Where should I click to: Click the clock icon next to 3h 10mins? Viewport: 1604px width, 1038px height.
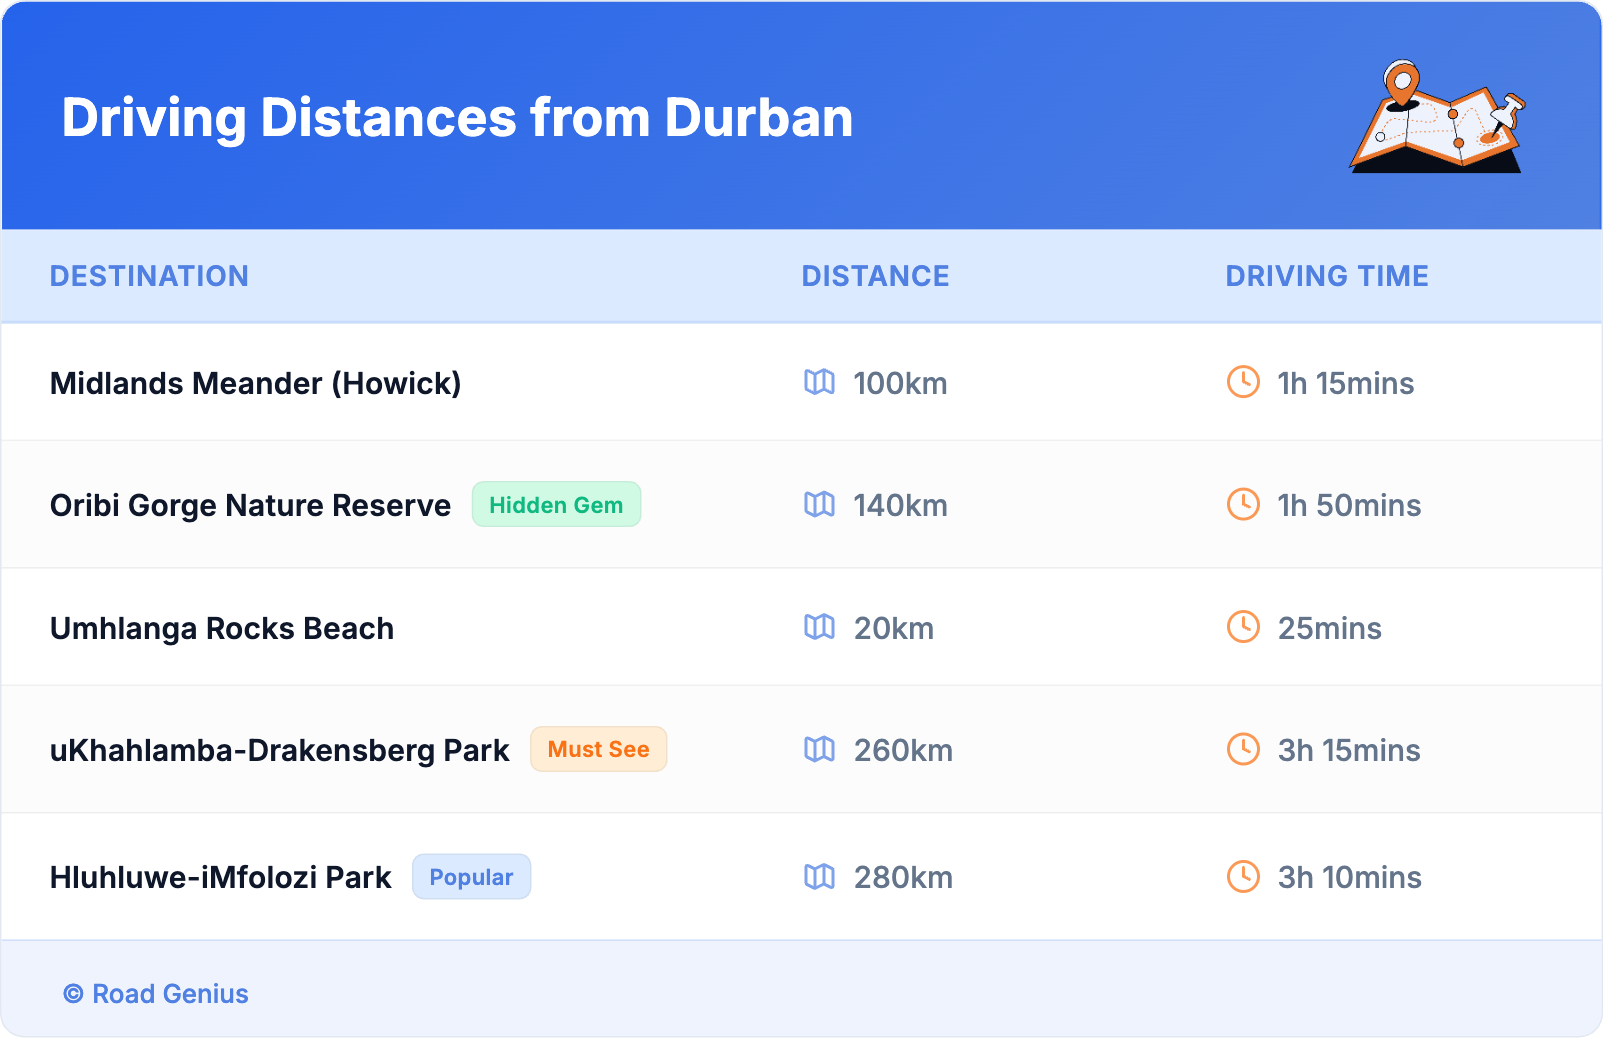pos(1243,877)
